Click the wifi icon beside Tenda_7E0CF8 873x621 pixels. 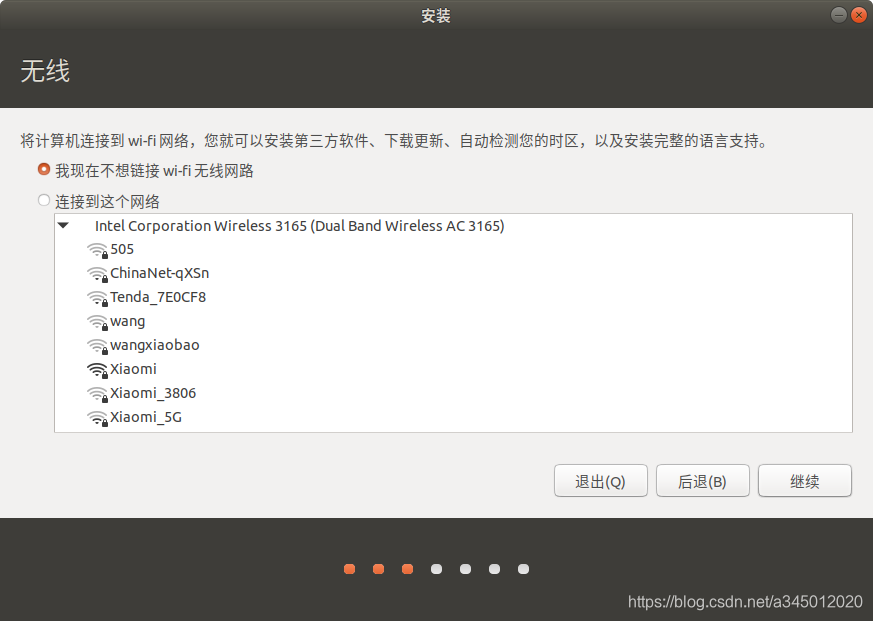[x=97, y=299]
